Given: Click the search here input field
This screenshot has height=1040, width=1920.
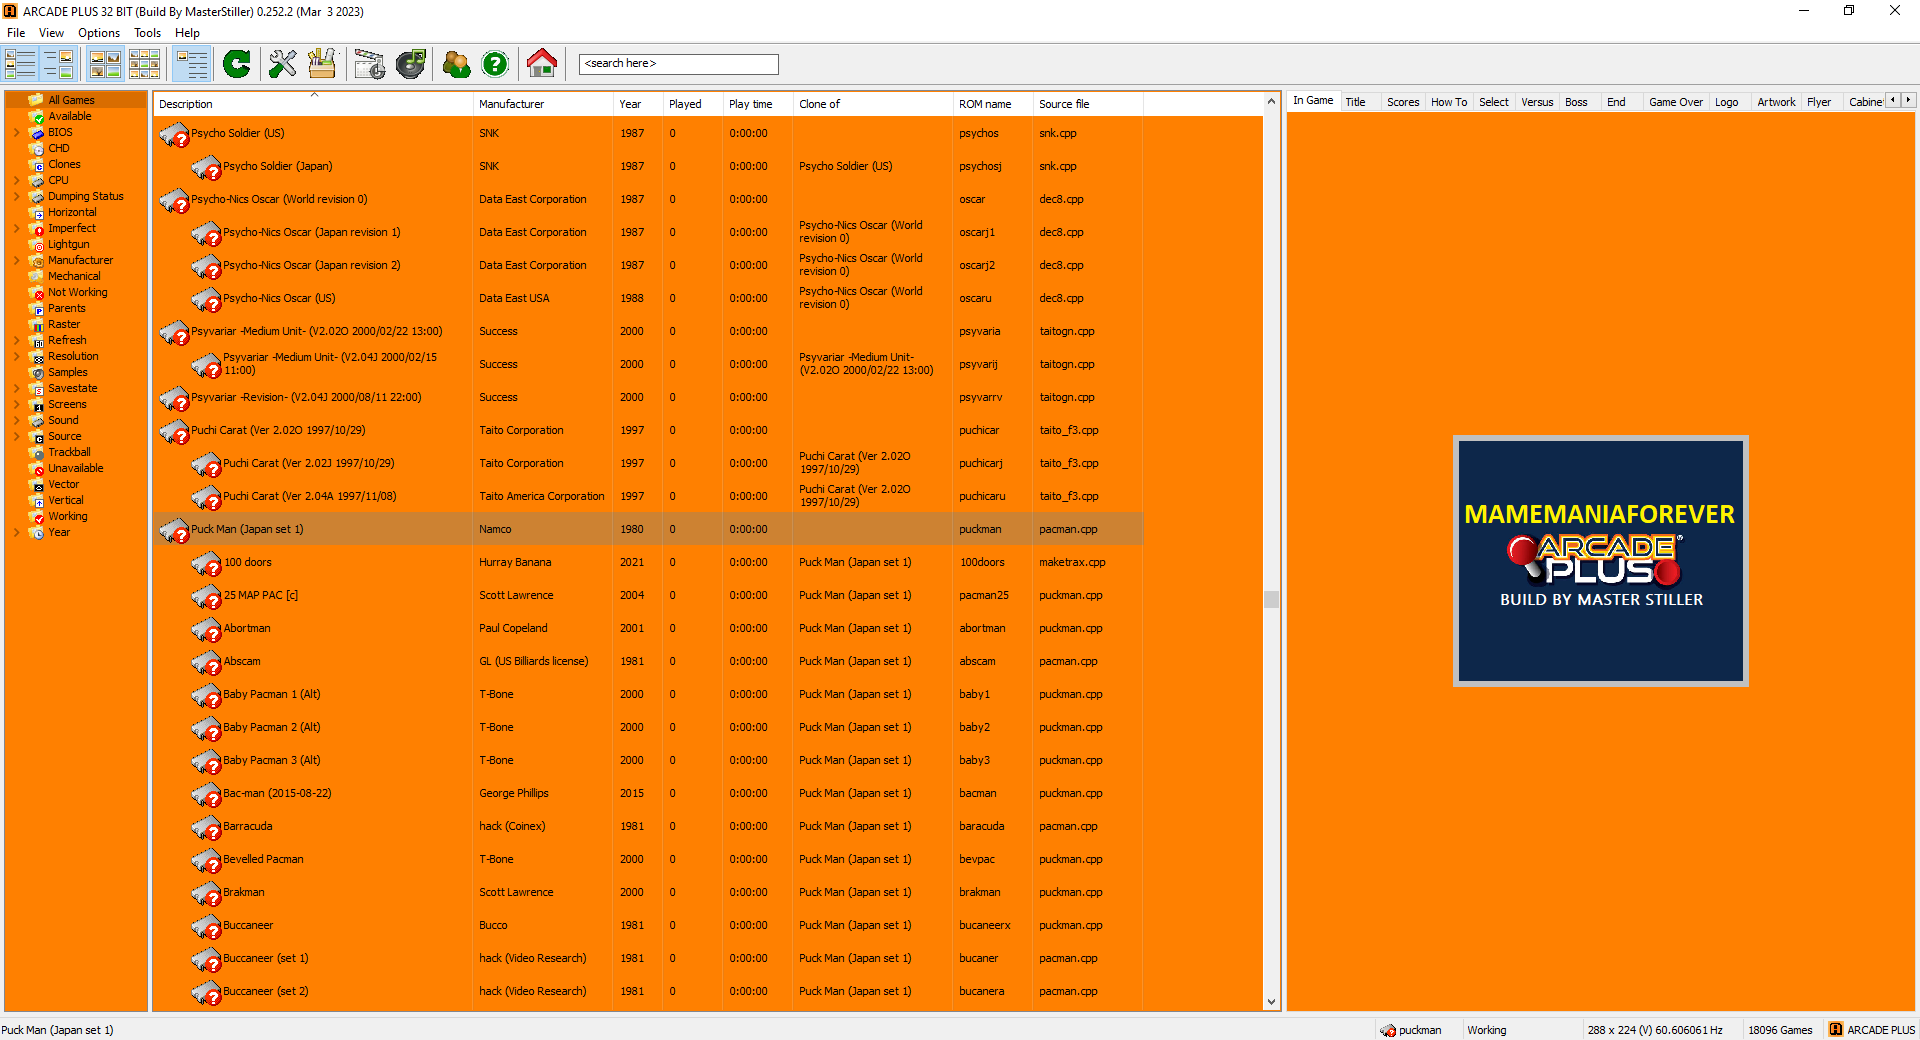Looking at the screenshot, I should 679,64.
